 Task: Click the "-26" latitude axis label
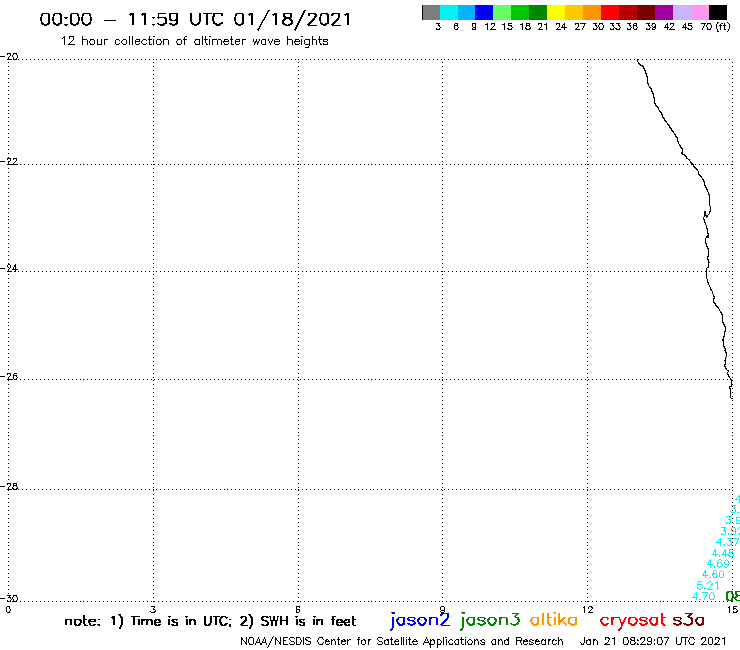(9, 376)
